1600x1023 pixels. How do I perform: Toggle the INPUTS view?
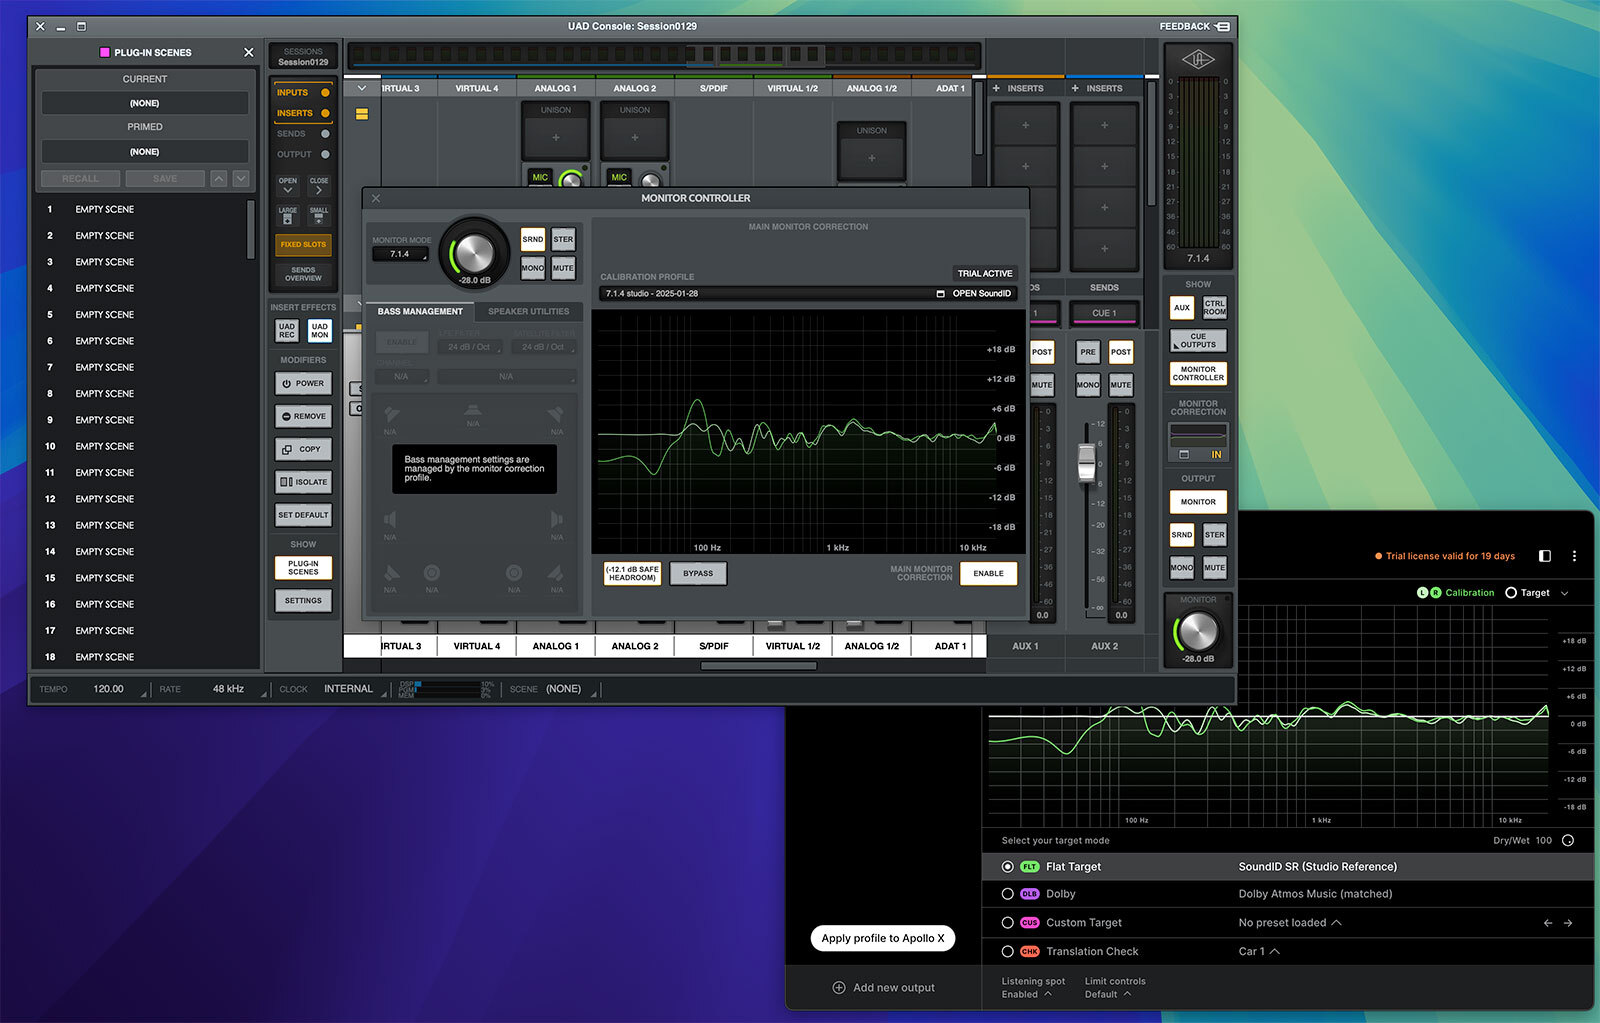tap(303, 92)
